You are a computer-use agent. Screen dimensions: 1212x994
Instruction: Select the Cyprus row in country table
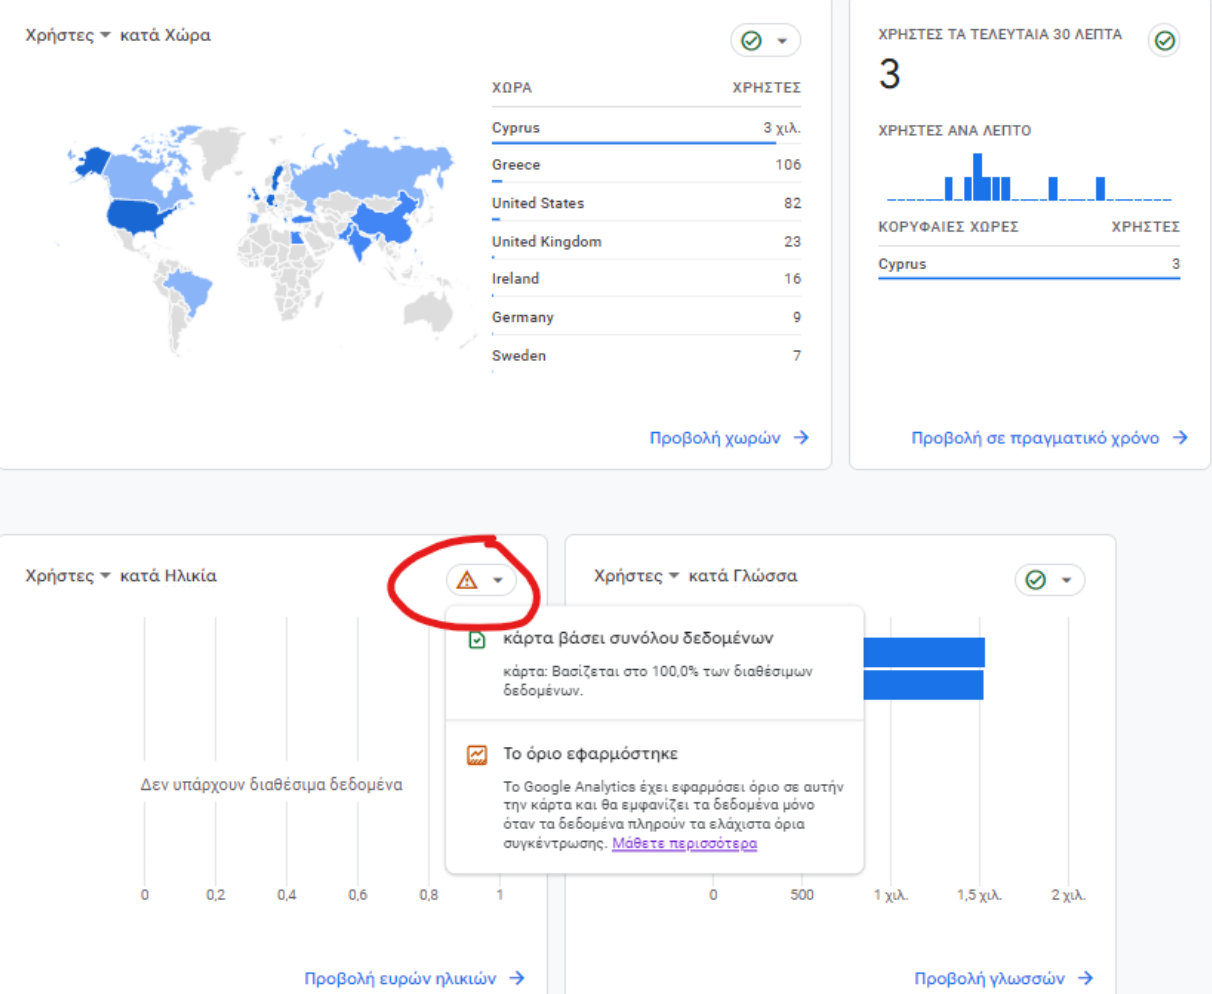pyautogui.click(x=645, y=128)
